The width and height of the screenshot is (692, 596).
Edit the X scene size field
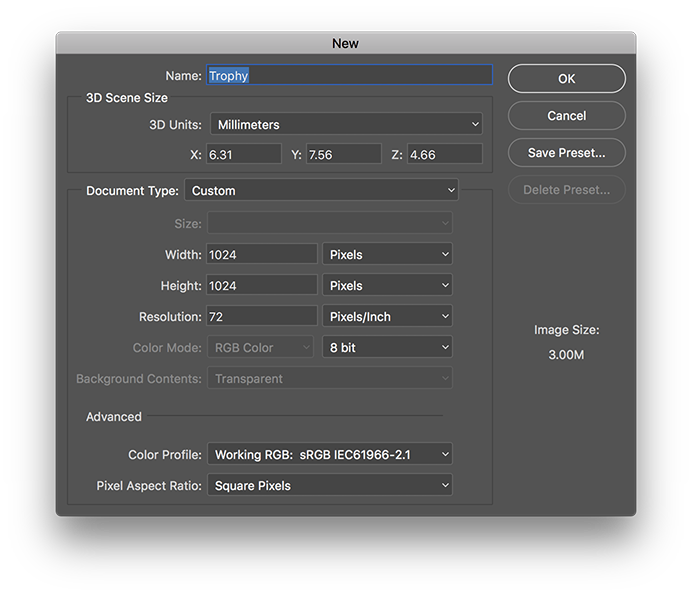(x=243, y=155)
